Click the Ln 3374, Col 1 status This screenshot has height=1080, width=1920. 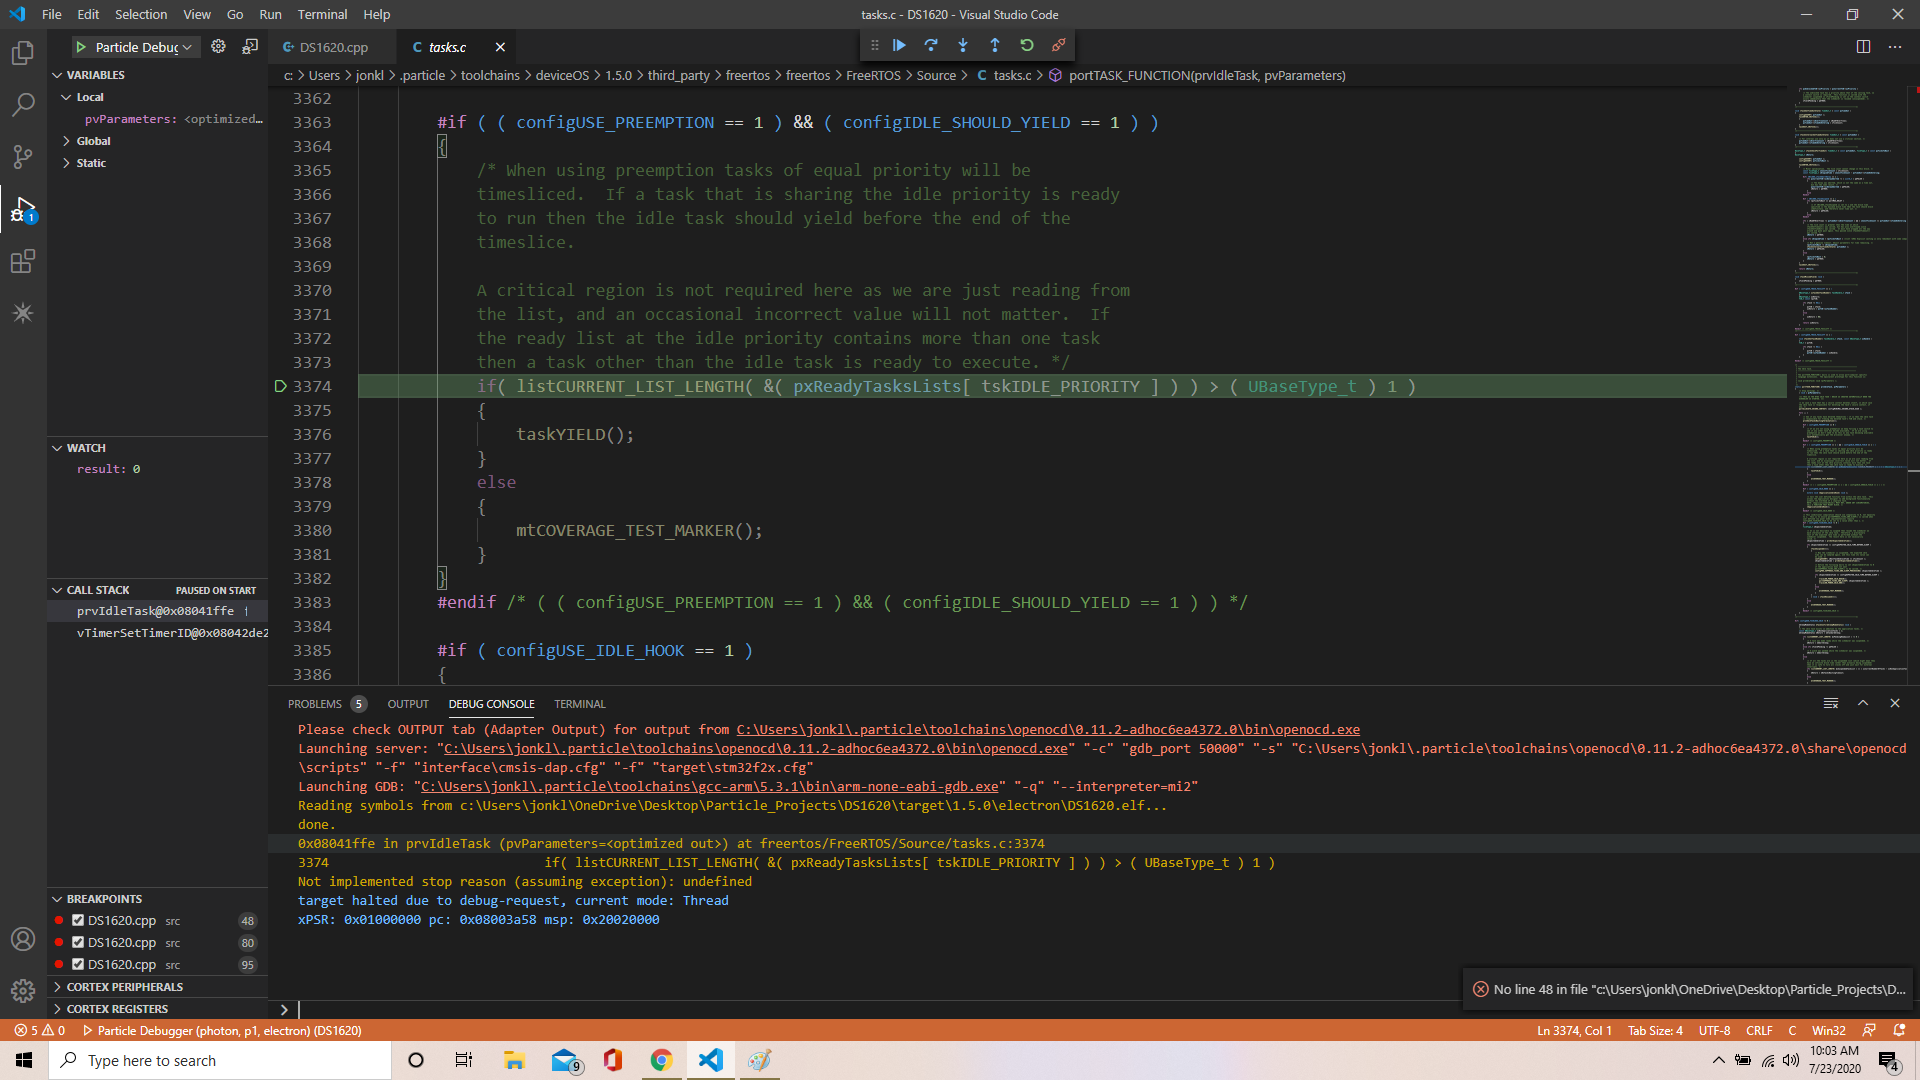(x=1573, y=1031)
